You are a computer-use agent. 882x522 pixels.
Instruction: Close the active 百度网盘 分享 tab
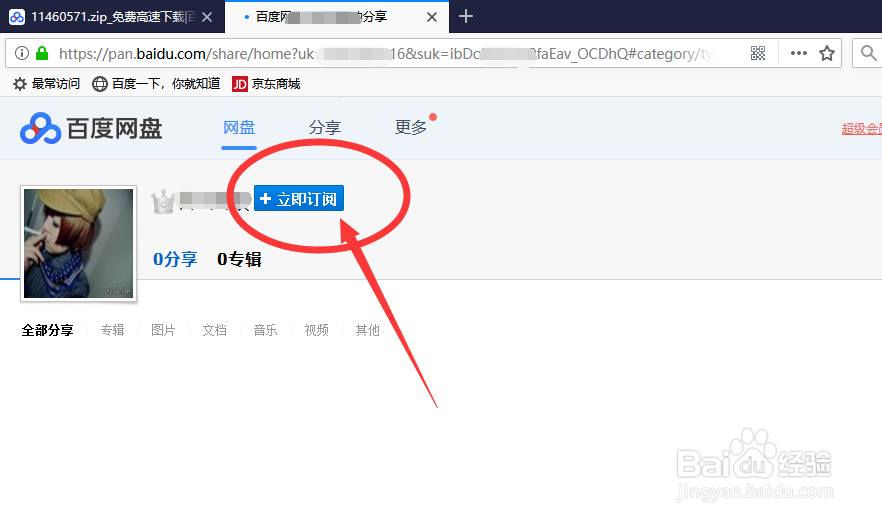pos(432,17)
